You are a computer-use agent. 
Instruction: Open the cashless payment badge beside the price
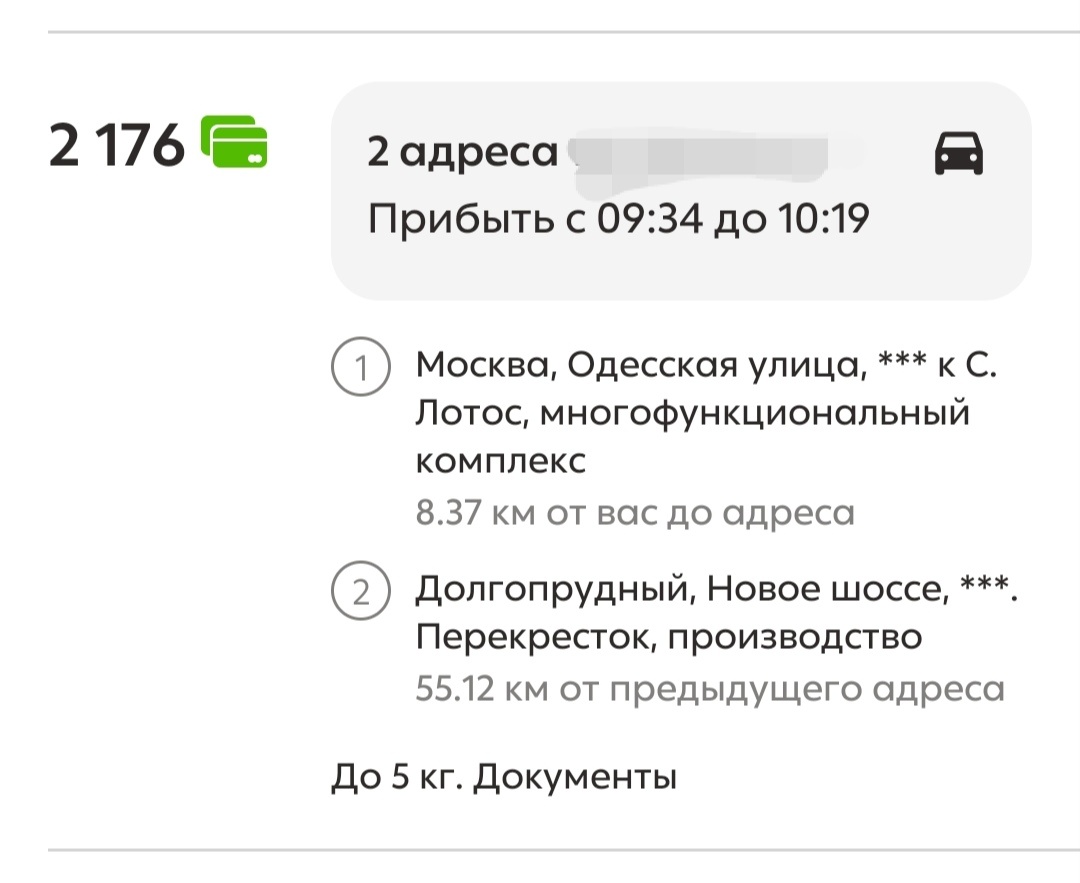tap(237, 145)
